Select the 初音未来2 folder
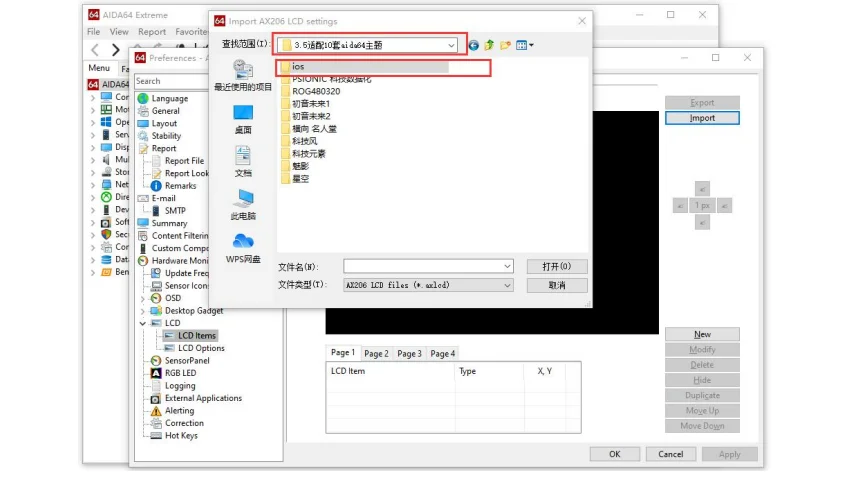The image size is (859, 495). point(305,116)
